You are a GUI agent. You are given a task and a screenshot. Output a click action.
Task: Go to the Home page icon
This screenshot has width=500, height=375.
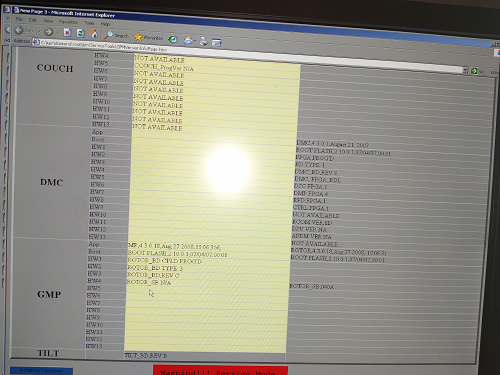coord(94,33)
